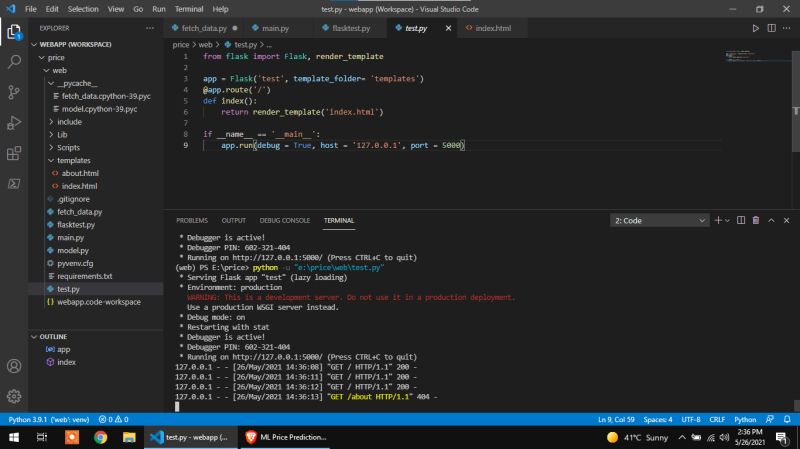Collapse the price folder
800x449 pixels.
(42, 58)
